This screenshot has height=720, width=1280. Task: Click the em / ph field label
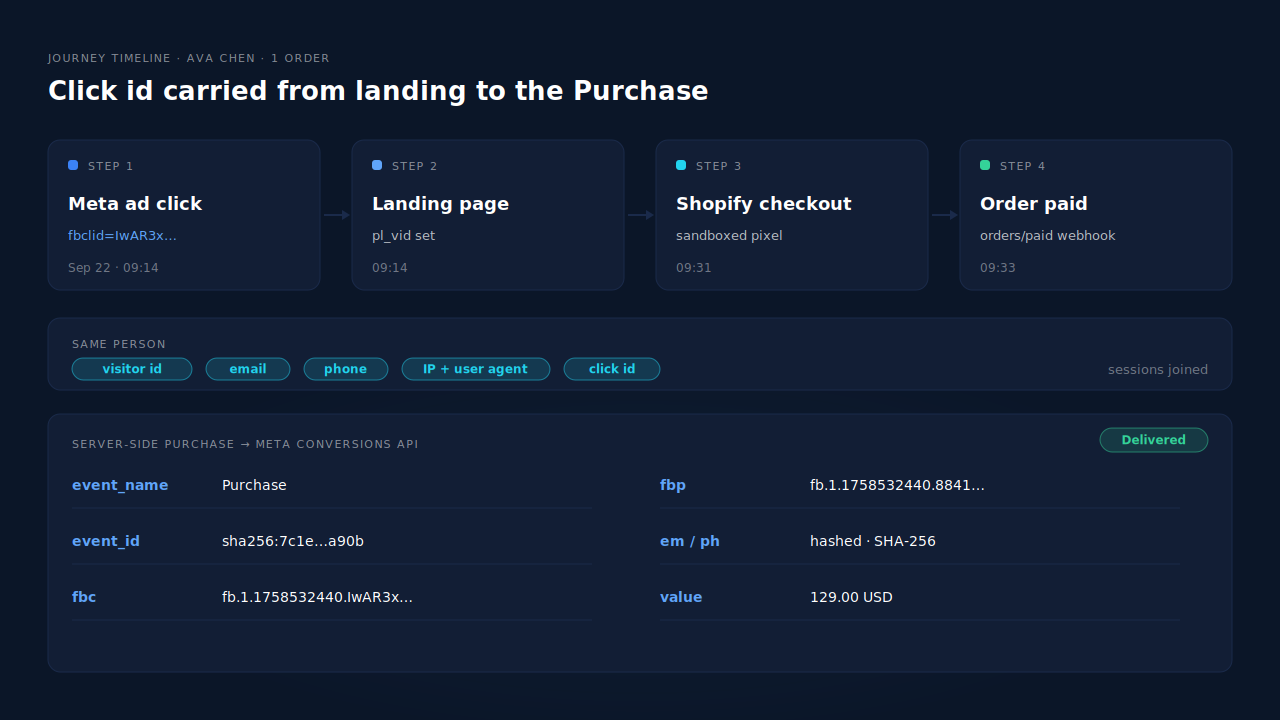[x=690, y=541]
